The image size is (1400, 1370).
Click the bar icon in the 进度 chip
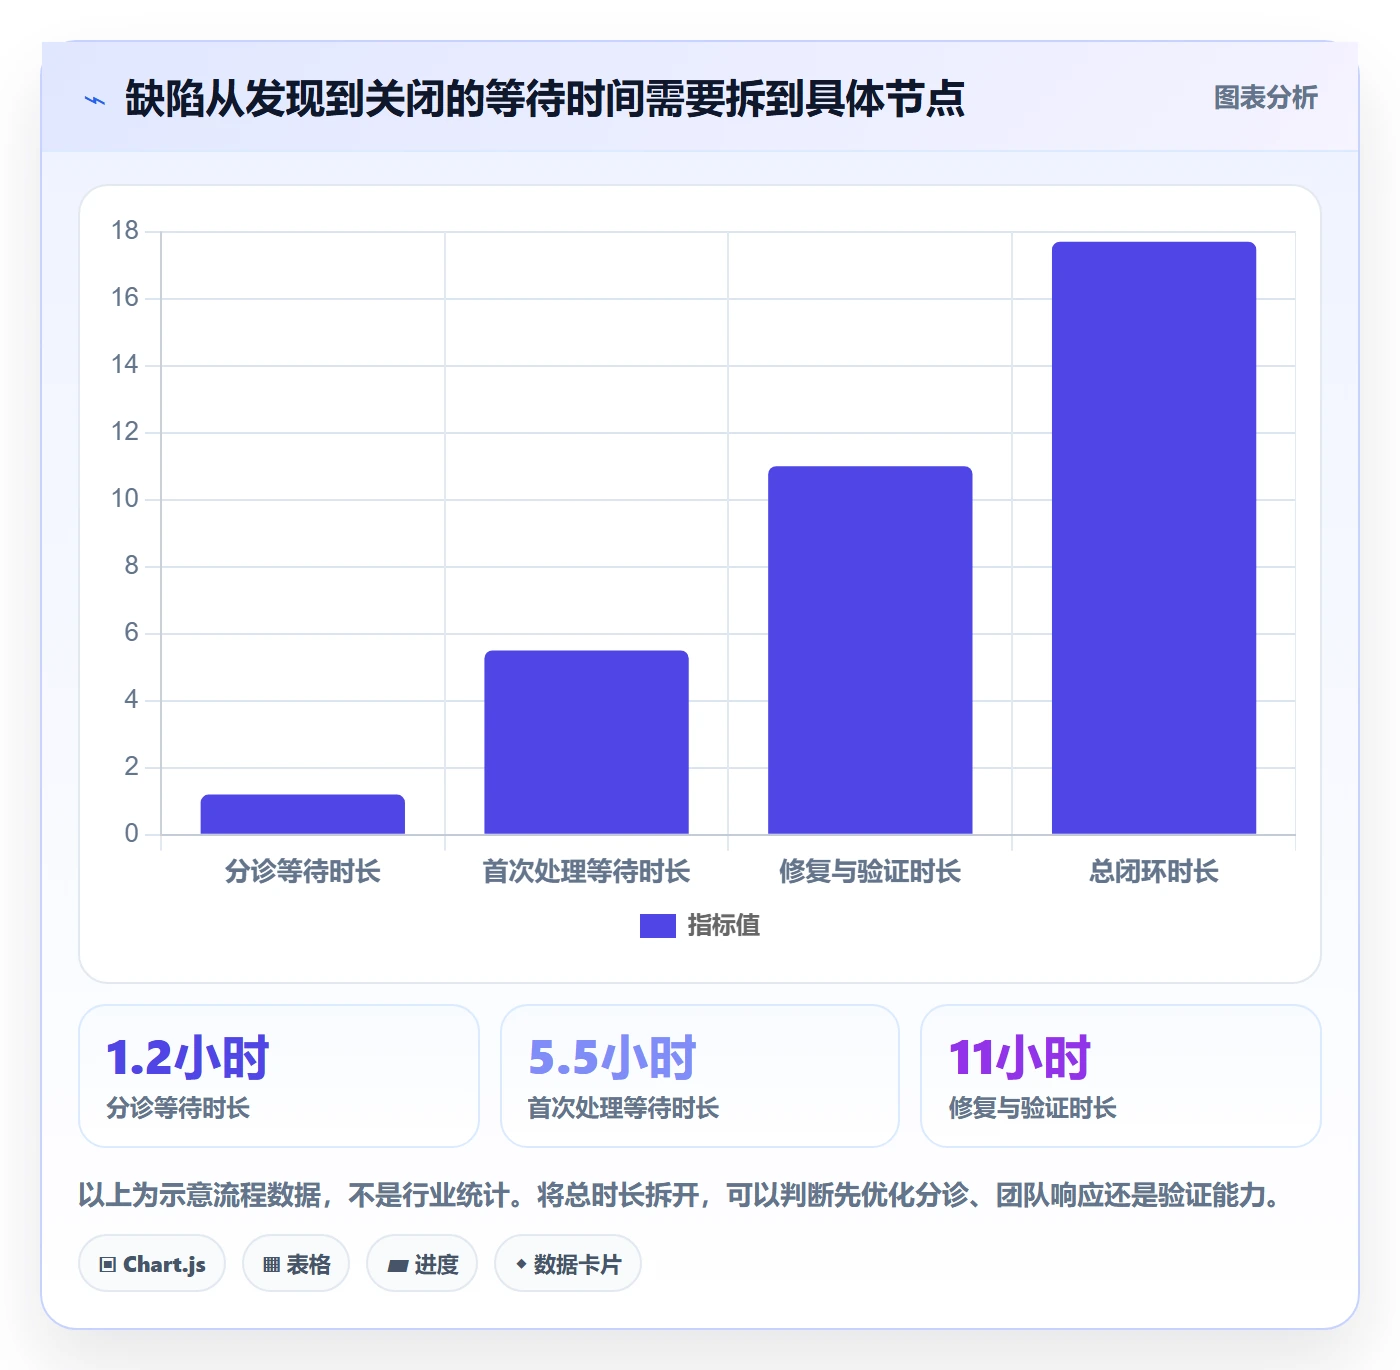point(397,1266)
